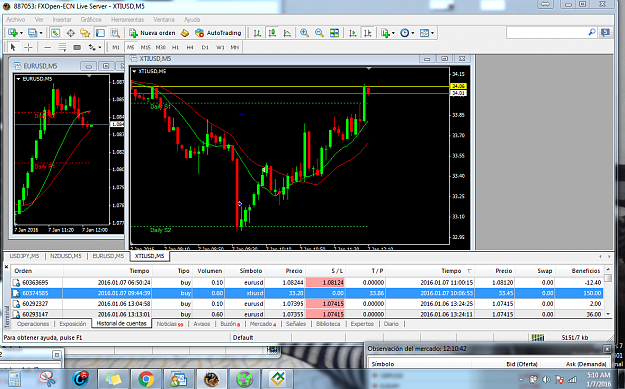
Task: Click the search magnifier icon
Action: (592, 32)
